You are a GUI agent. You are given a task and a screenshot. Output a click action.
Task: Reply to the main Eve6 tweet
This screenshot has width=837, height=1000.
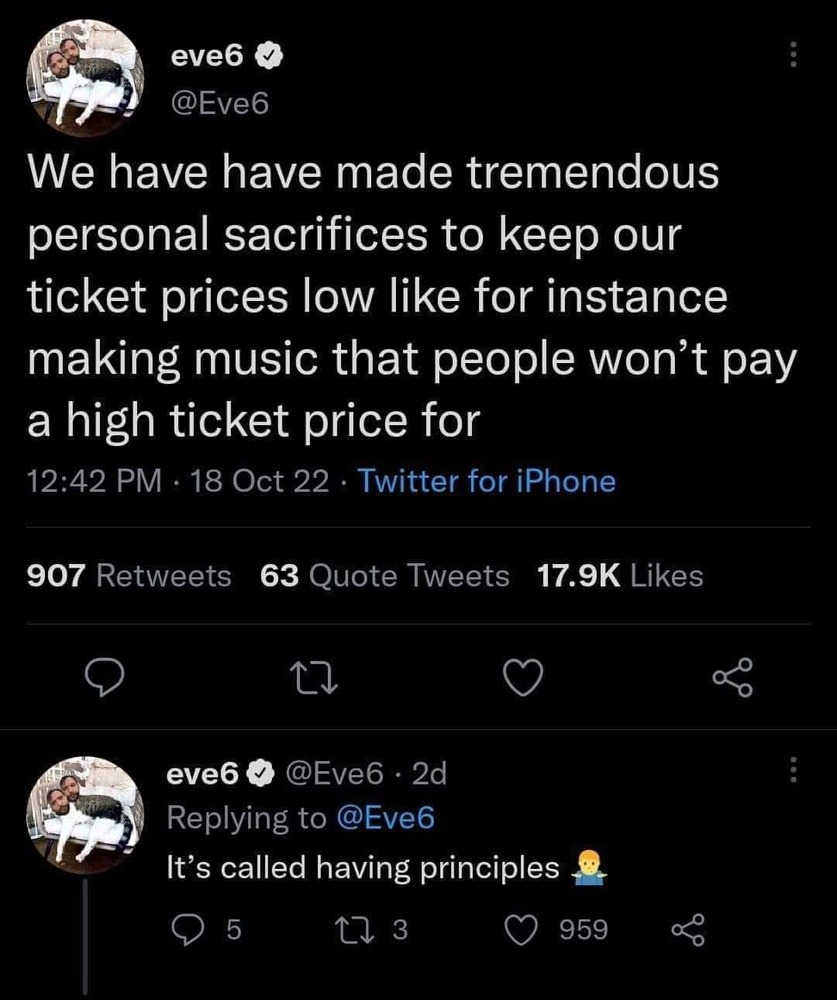(102, 679)
